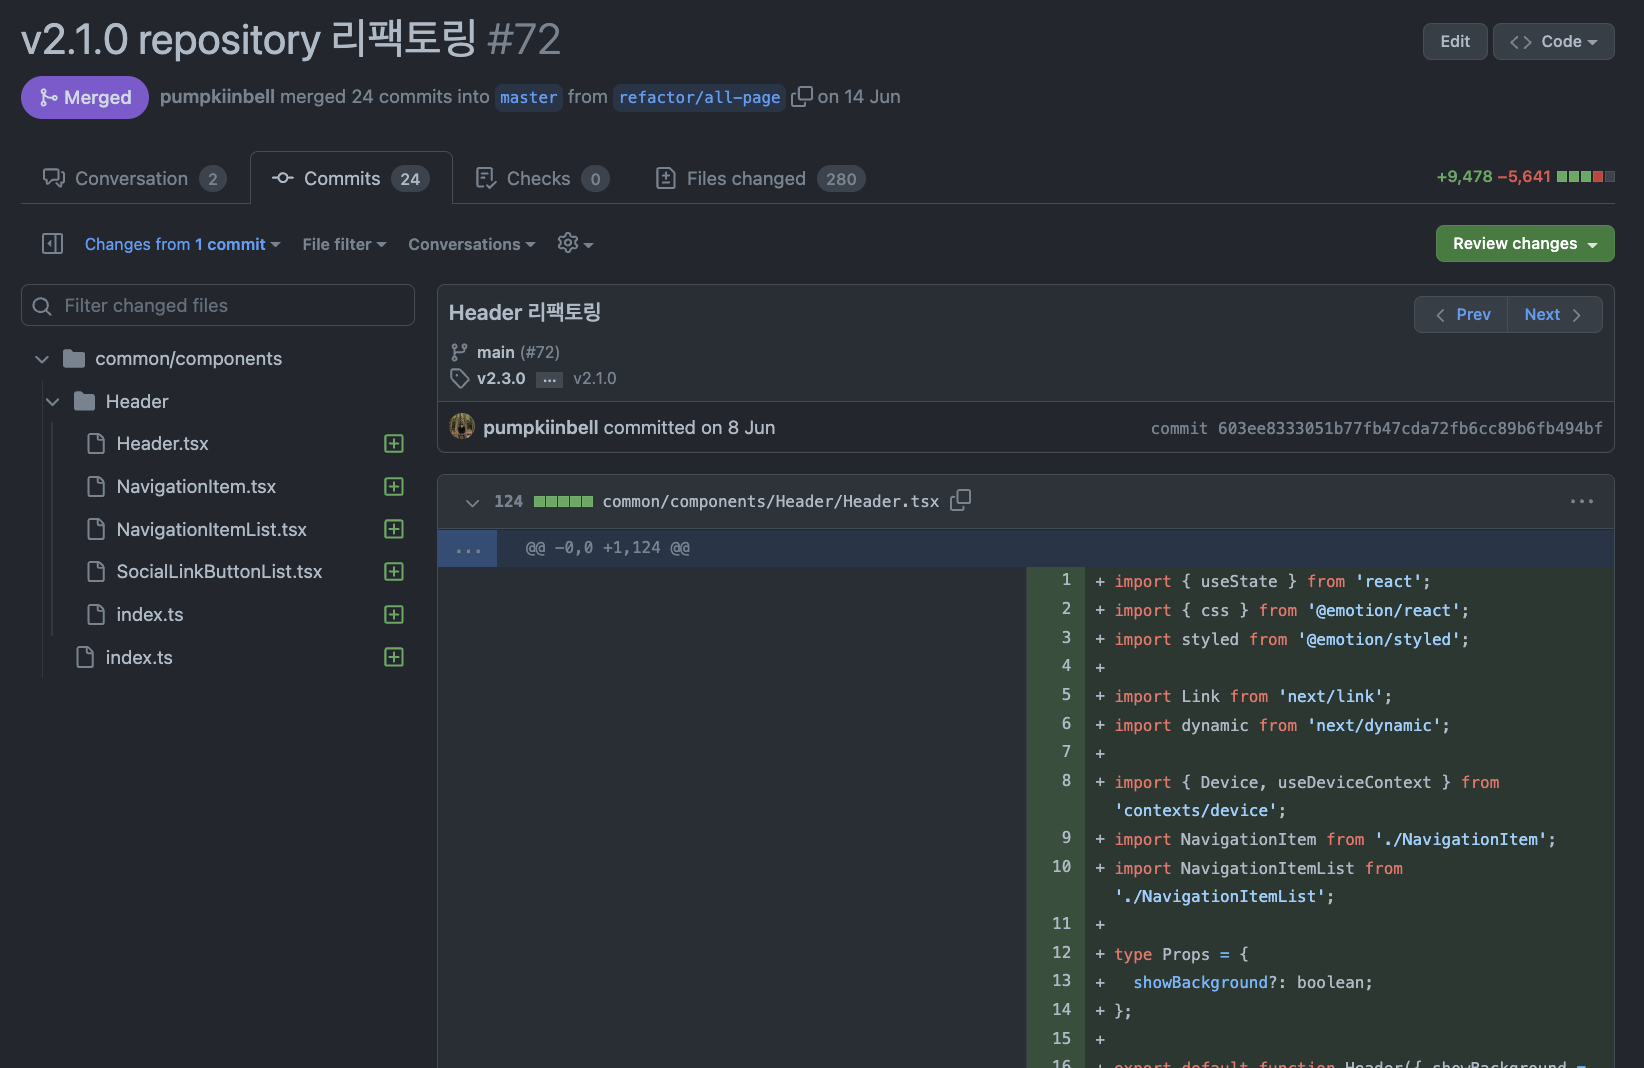Viewport: 1644px width, 1068px height.
Task: Collapse the Header.tsx diff
Action: tap(472, 502)
